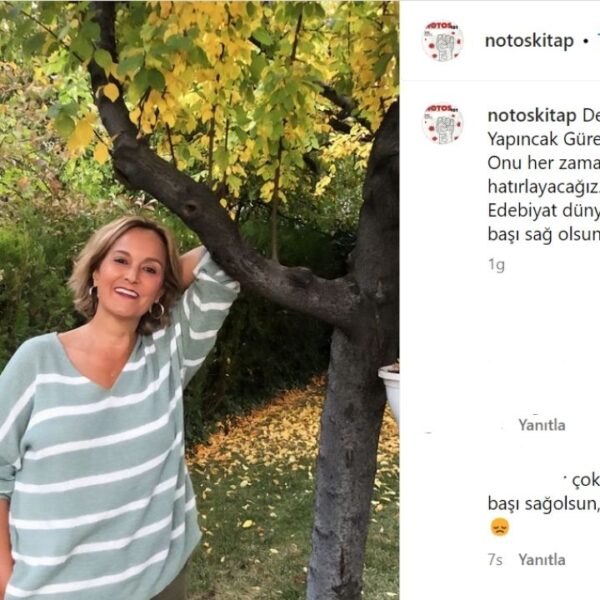Open notoskitap profile picture in post header
The width and height of the screenshot is (600, 600).
(442, 41)
